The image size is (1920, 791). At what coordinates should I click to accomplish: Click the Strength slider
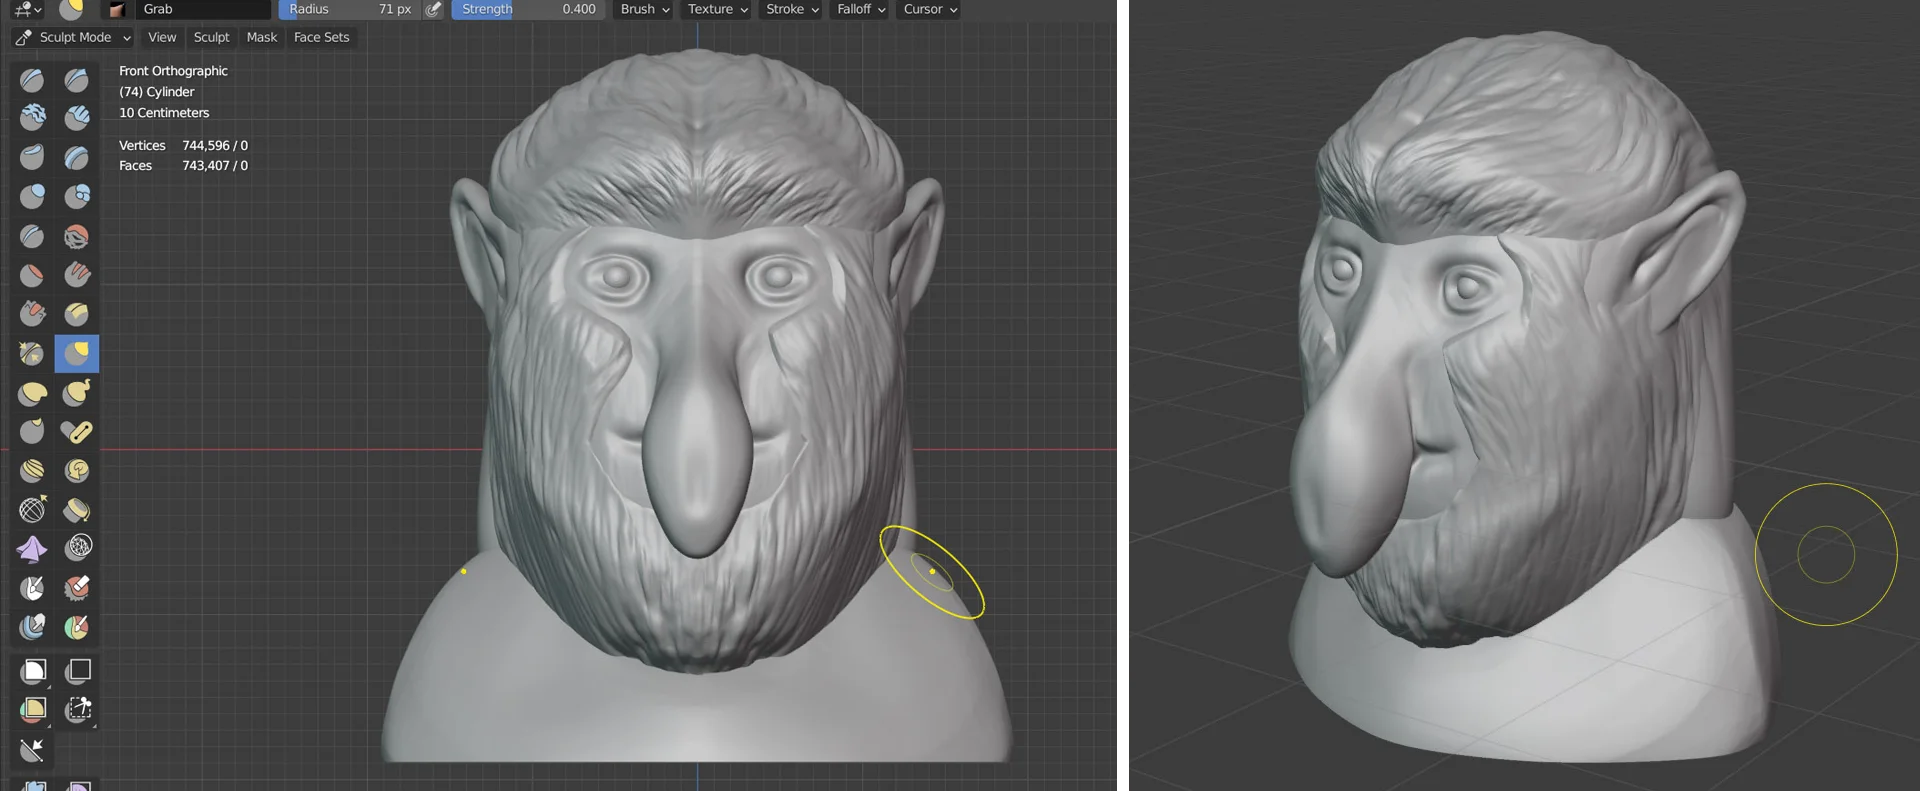pyautogui.click(x=527, y=10)
